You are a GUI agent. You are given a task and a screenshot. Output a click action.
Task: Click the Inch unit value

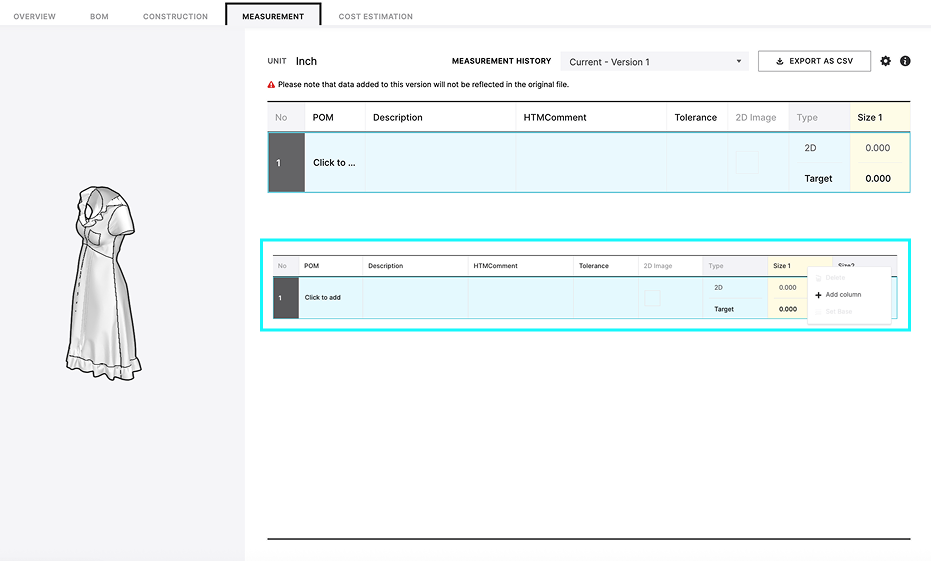[x=306, y=61]
